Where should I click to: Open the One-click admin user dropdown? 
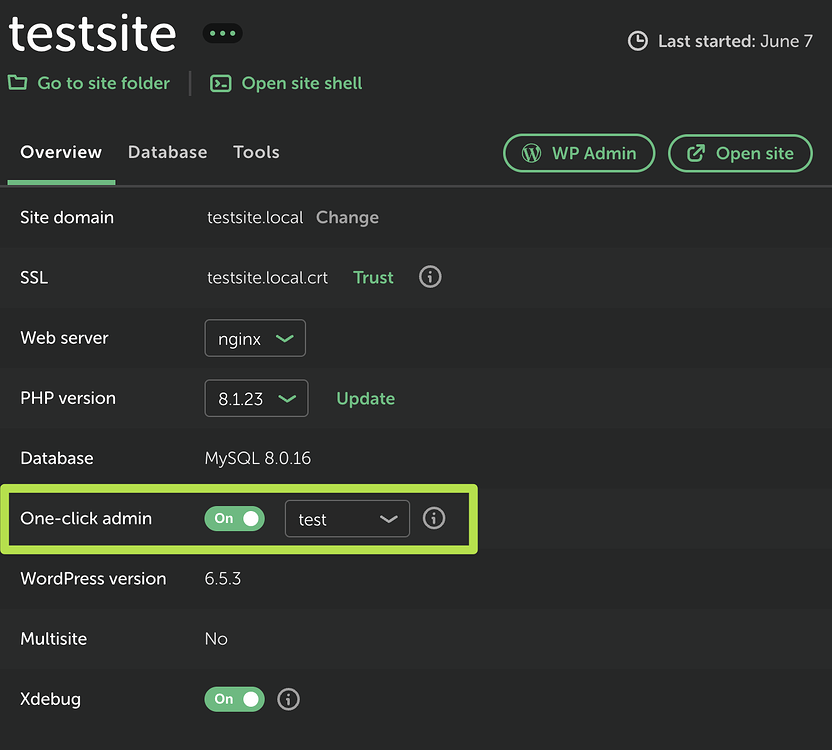(347, 519)
